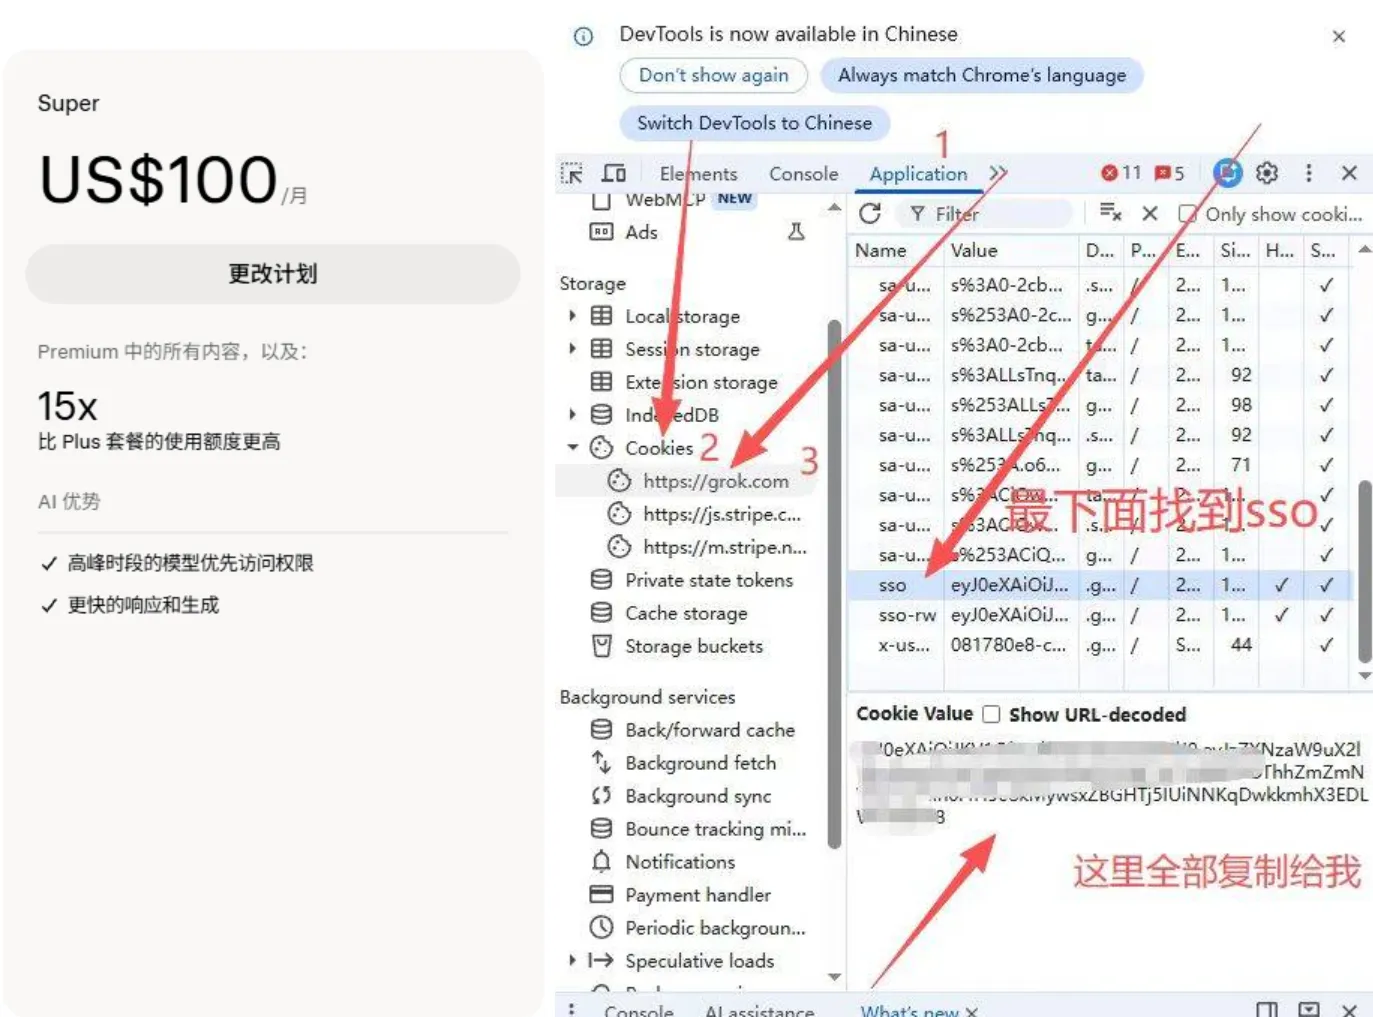The height and width of the screenshot is (1017, 1373).
Task: Expand the Speculative loads tree node
Action: pos(572,960)
